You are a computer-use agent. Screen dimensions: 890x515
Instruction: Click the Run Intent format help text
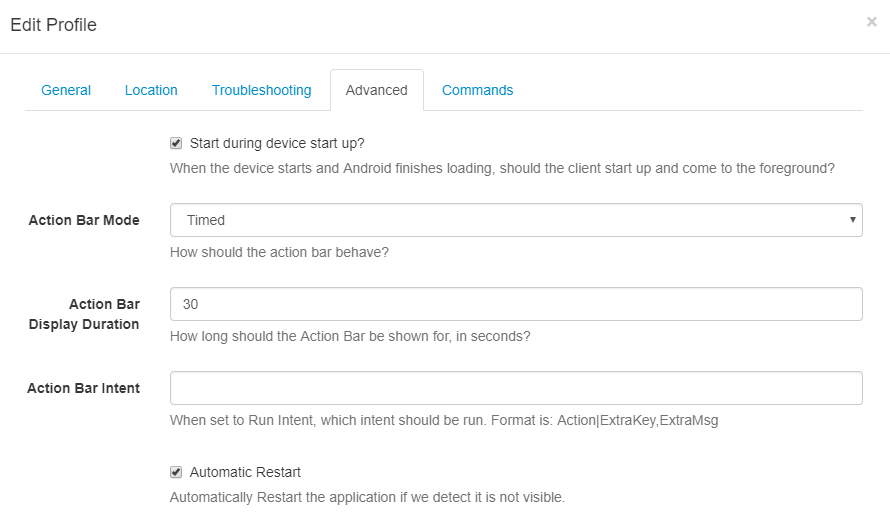tap(444, 420)
